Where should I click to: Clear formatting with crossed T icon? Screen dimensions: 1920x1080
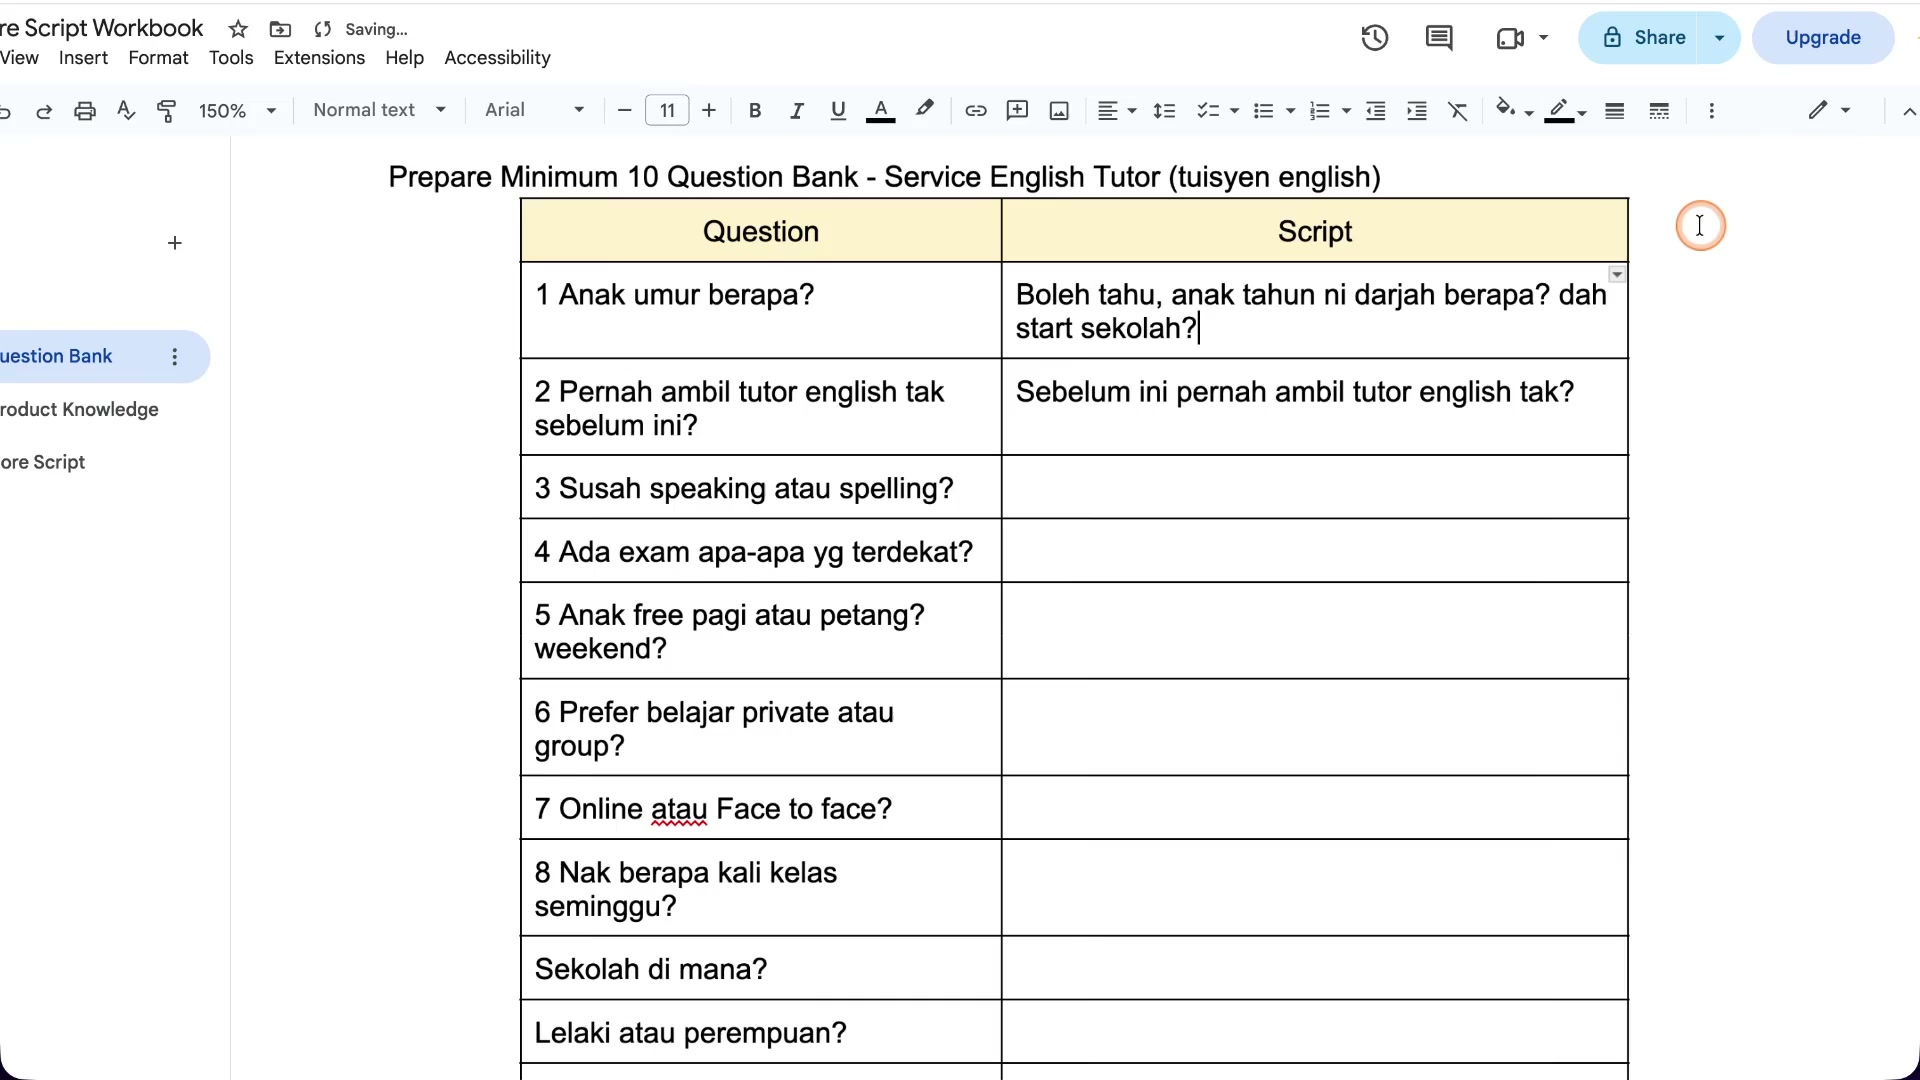click(1458, 111)
